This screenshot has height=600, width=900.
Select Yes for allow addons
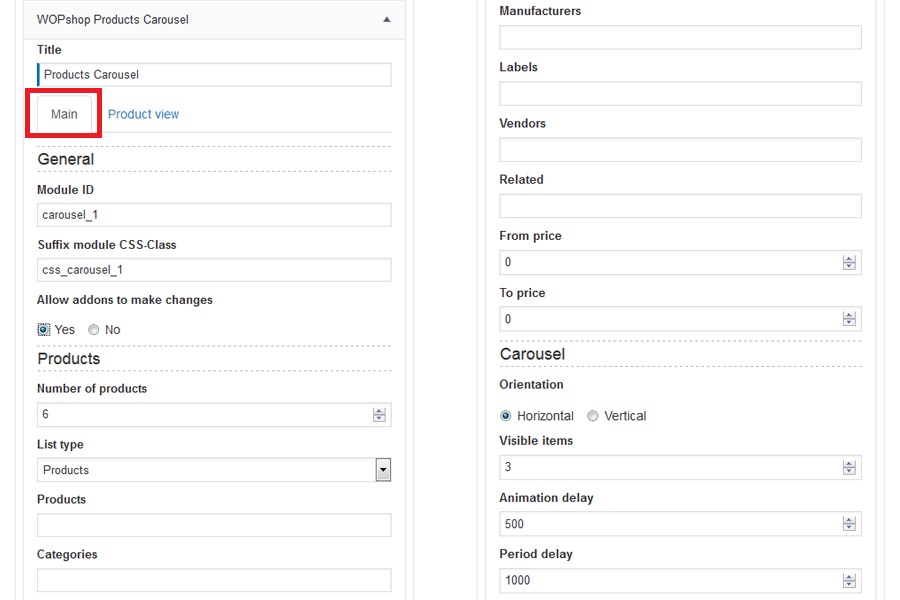pos(44,329)
